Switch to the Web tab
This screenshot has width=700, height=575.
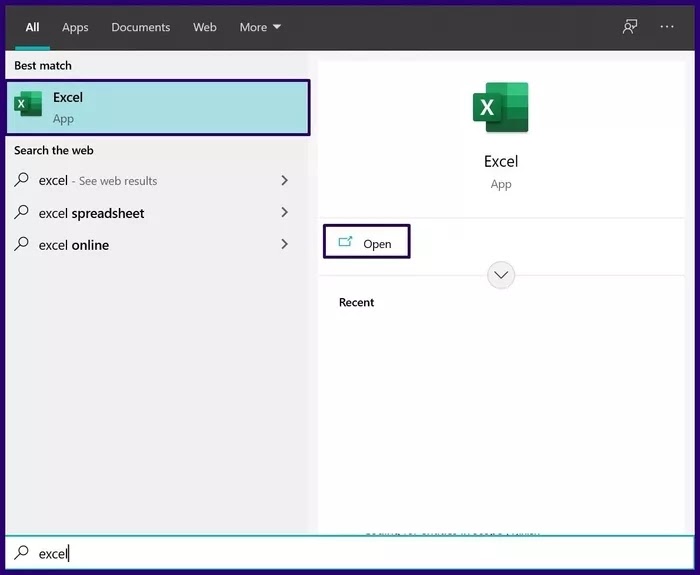pyautogui.click(x=205, y=27)
